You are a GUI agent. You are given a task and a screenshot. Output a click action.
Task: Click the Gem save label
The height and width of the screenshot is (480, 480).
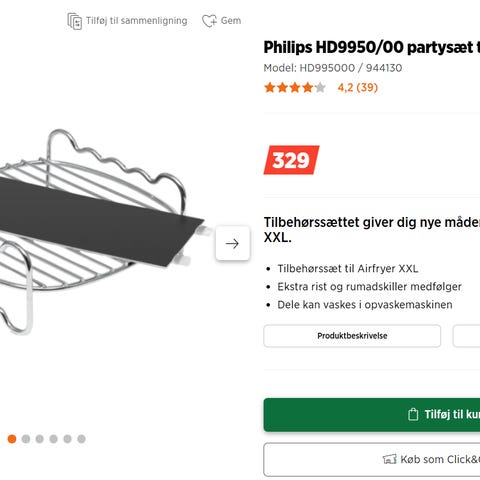tap(231, 21)
